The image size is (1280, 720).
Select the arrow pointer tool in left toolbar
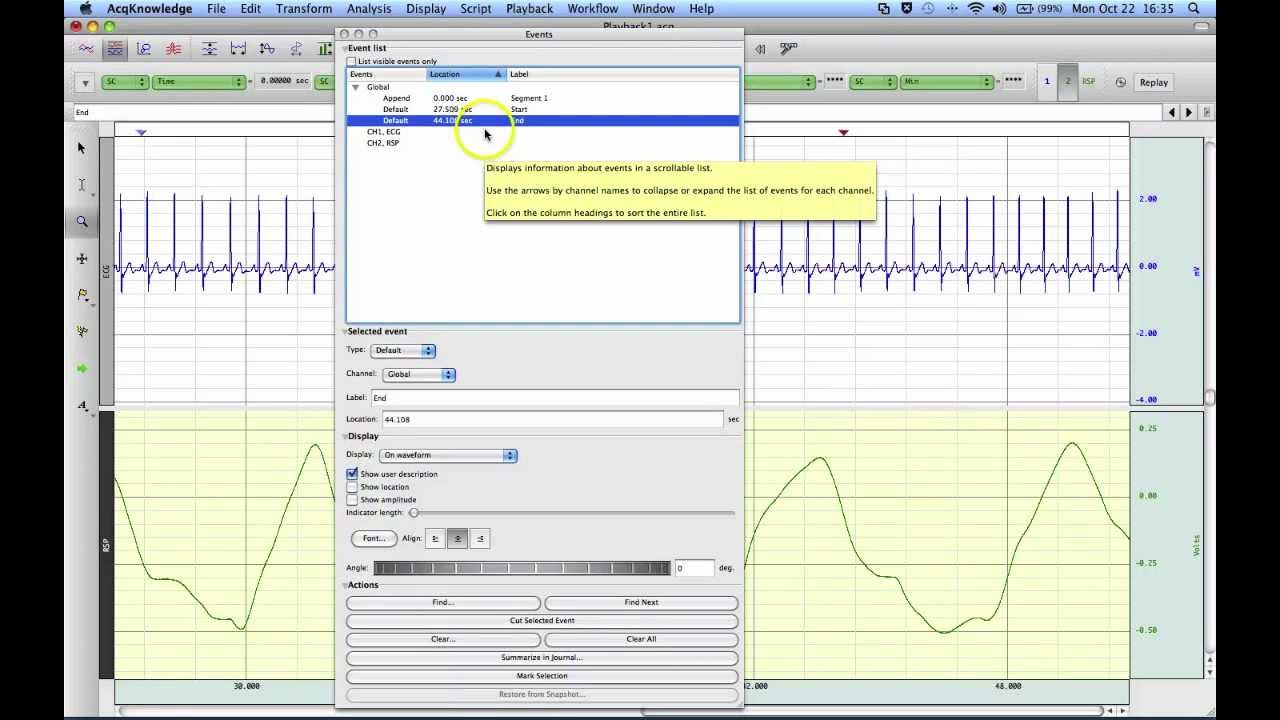click(x=82, y=148)
